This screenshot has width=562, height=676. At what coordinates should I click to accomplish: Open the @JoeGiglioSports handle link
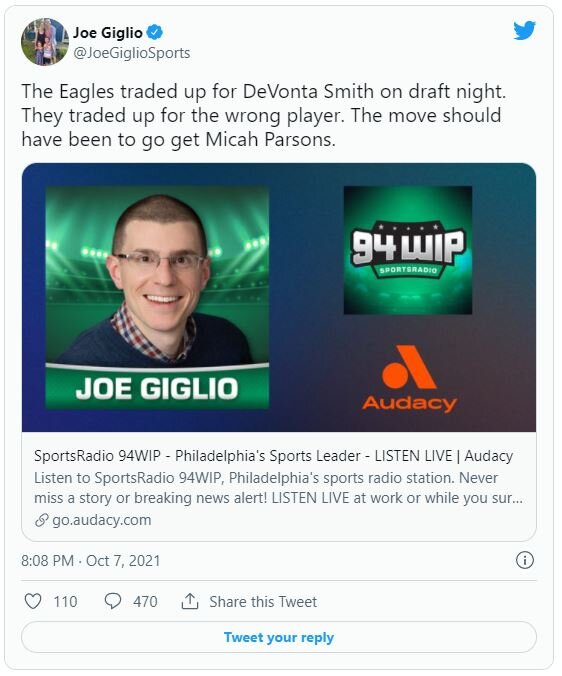[x=131, y=53]
